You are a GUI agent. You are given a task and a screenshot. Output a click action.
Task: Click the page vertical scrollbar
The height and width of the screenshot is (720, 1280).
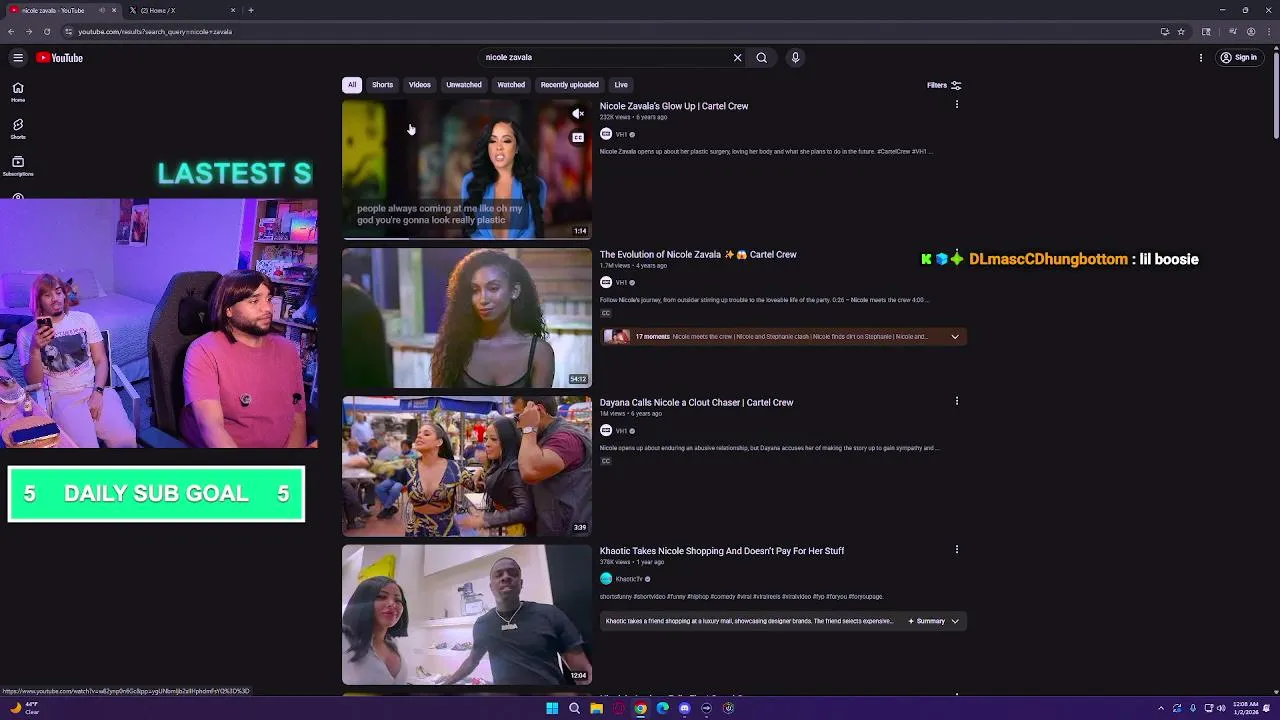(x=1275, y=97)
